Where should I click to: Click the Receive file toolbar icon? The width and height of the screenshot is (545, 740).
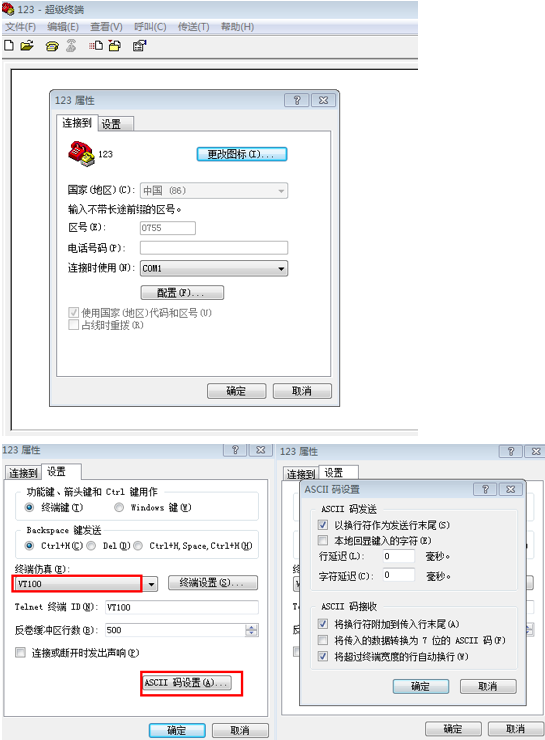[x=115, y=46]
